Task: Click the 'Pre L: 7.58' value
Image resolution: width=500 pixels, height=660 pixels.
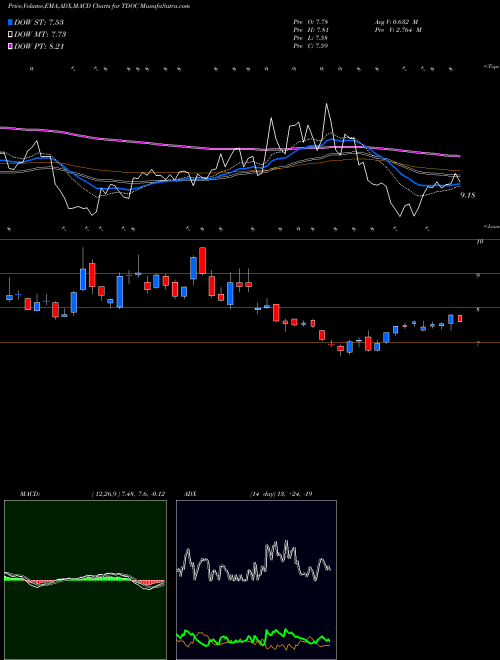Action: [311, 38]
